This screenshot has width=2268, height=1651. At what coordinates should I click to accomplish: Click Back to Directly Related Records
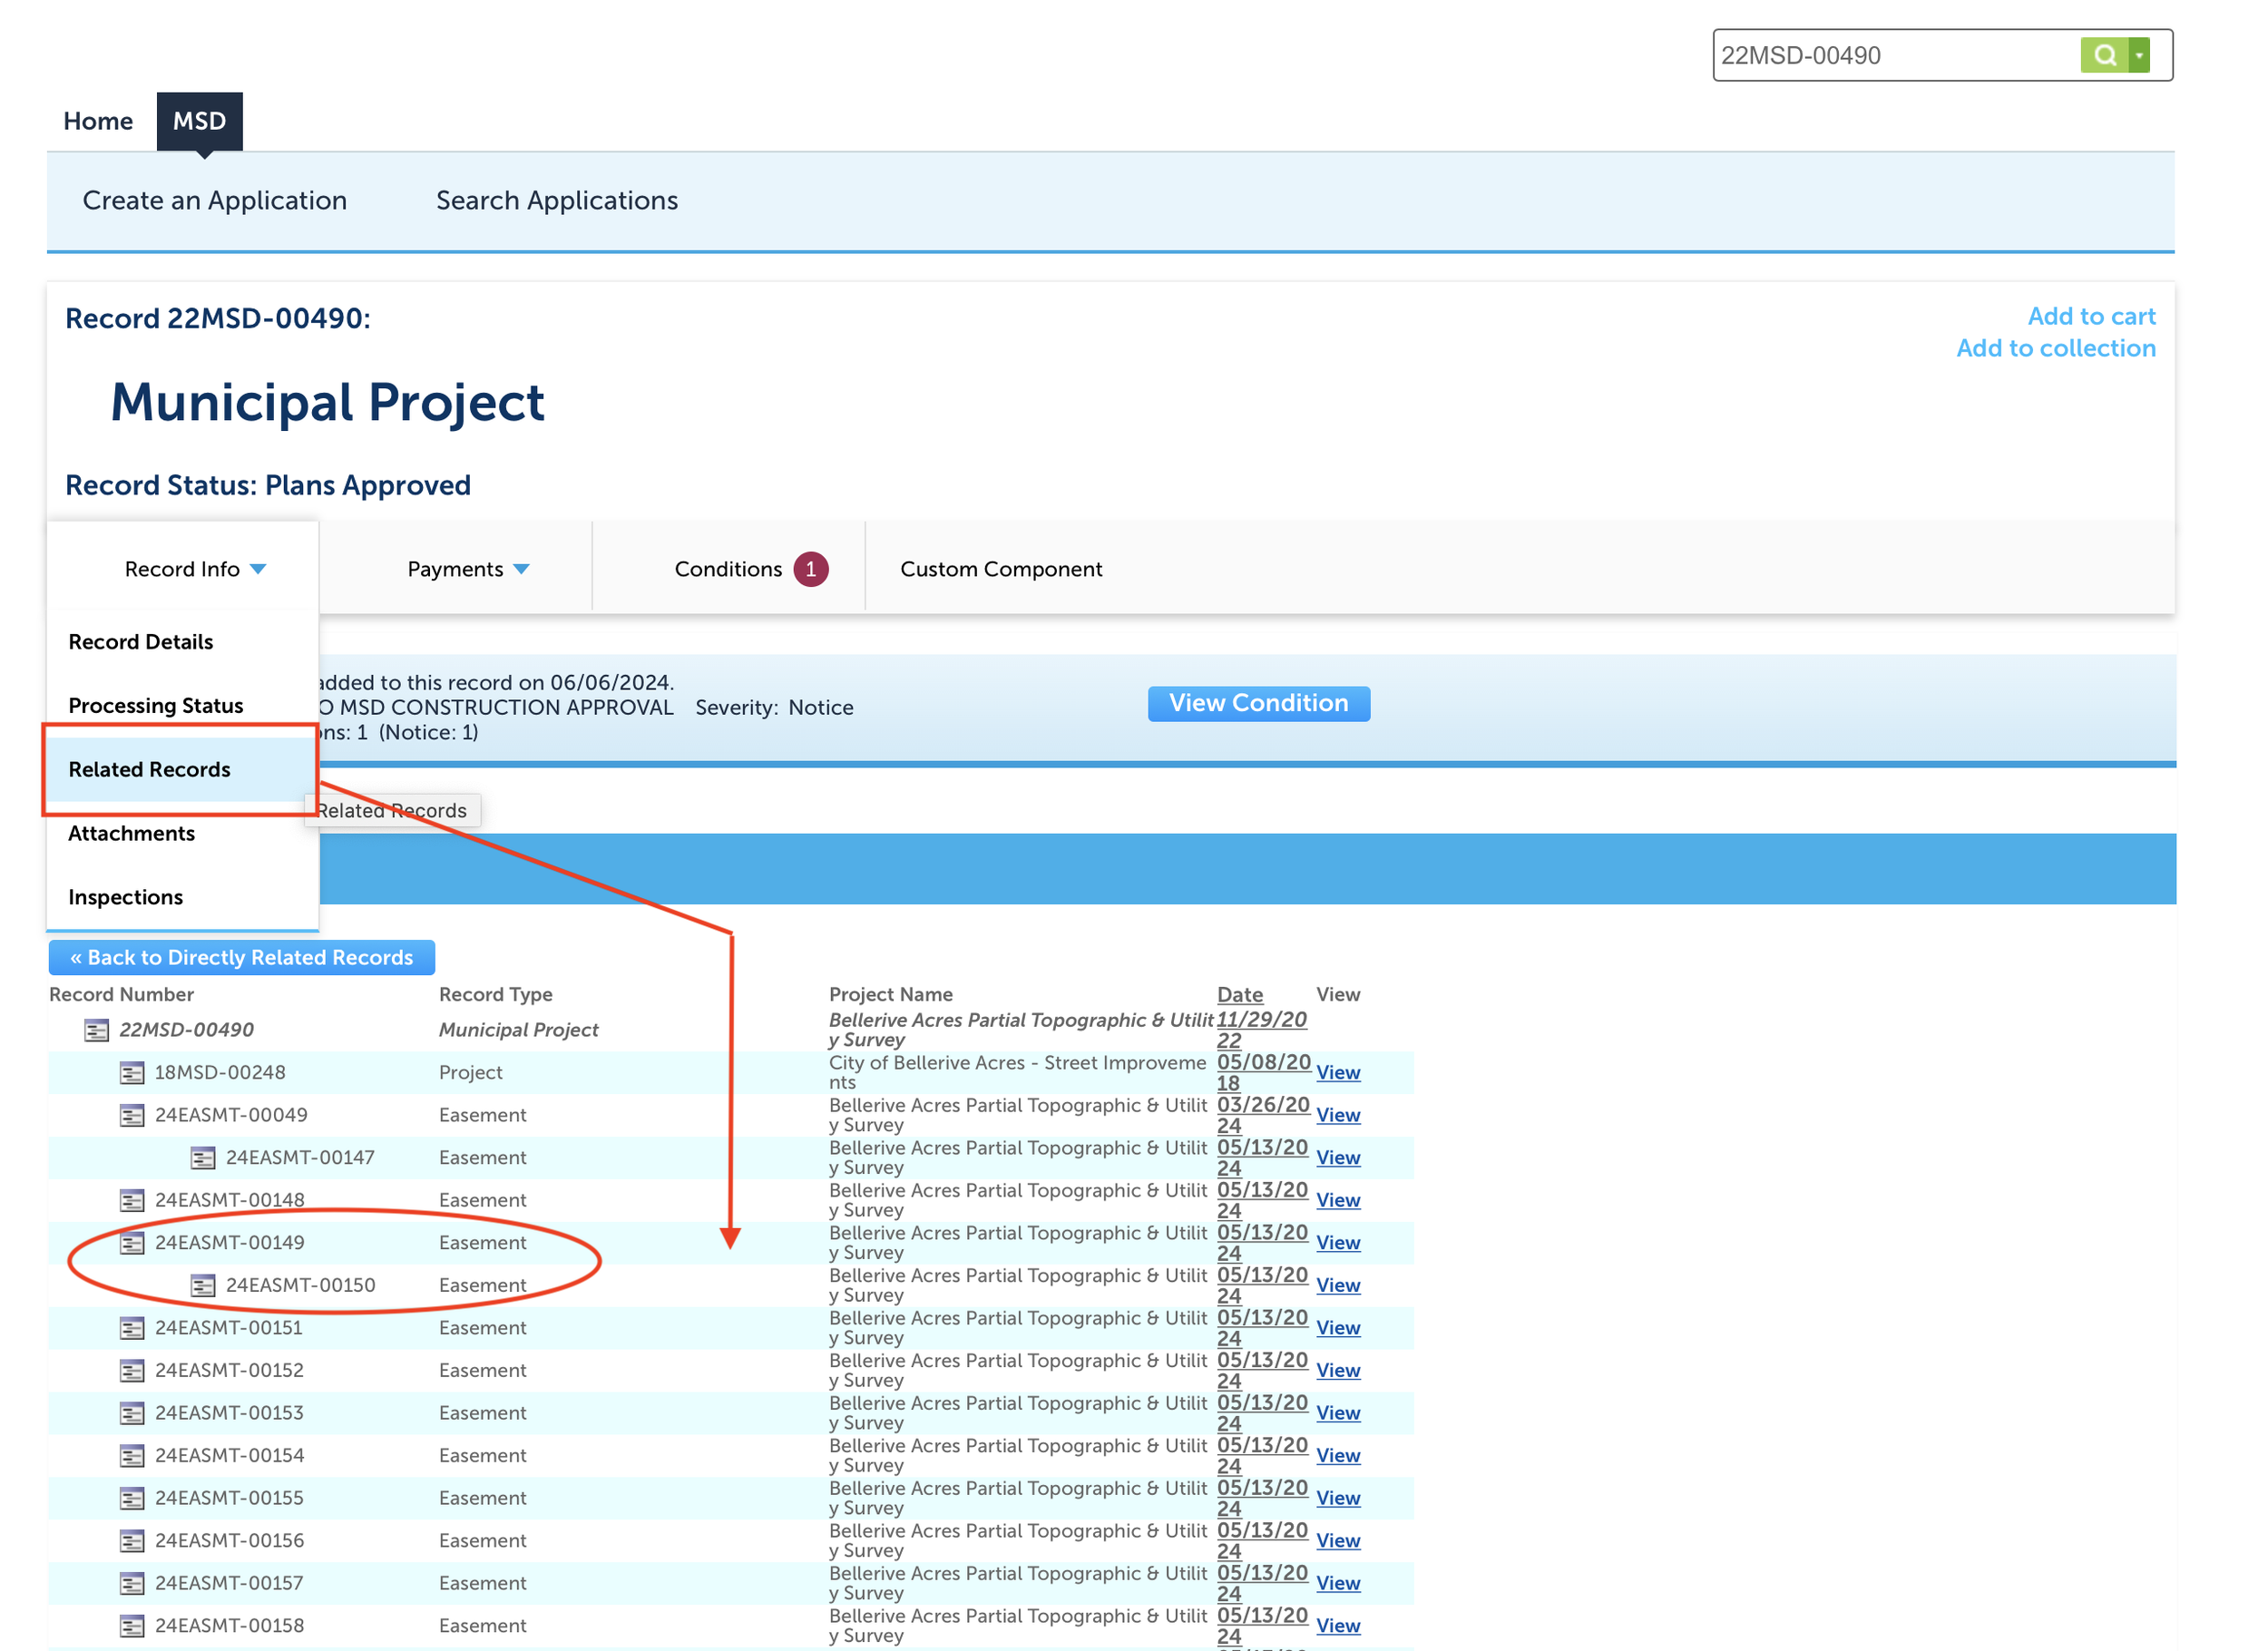pyautogui.click(x=241, y=957)
